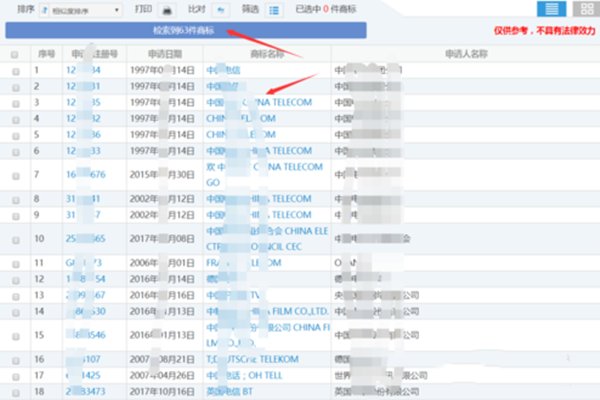Open row 1 registration number link

tap(83, 70)
